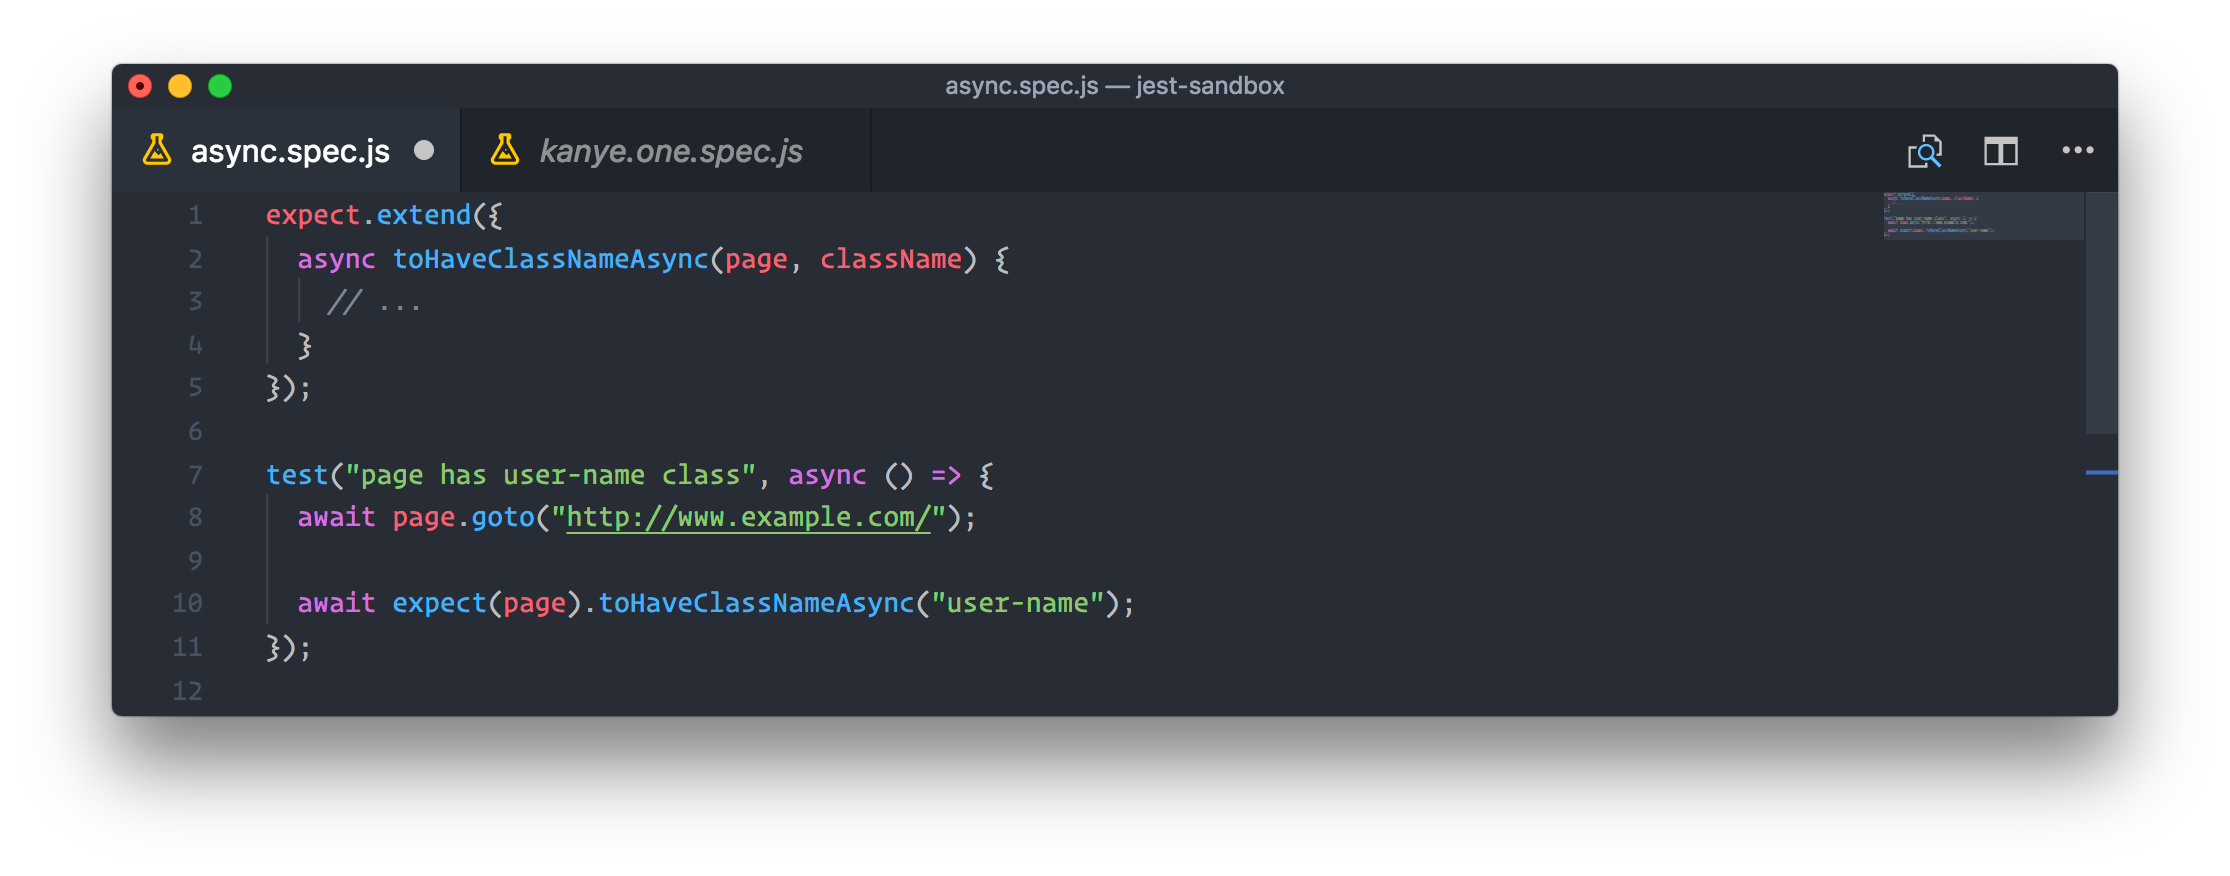Screen dimensions: 2230x876
Task: Click line number 1 in the gutter
Action: [x=195, y=215]
